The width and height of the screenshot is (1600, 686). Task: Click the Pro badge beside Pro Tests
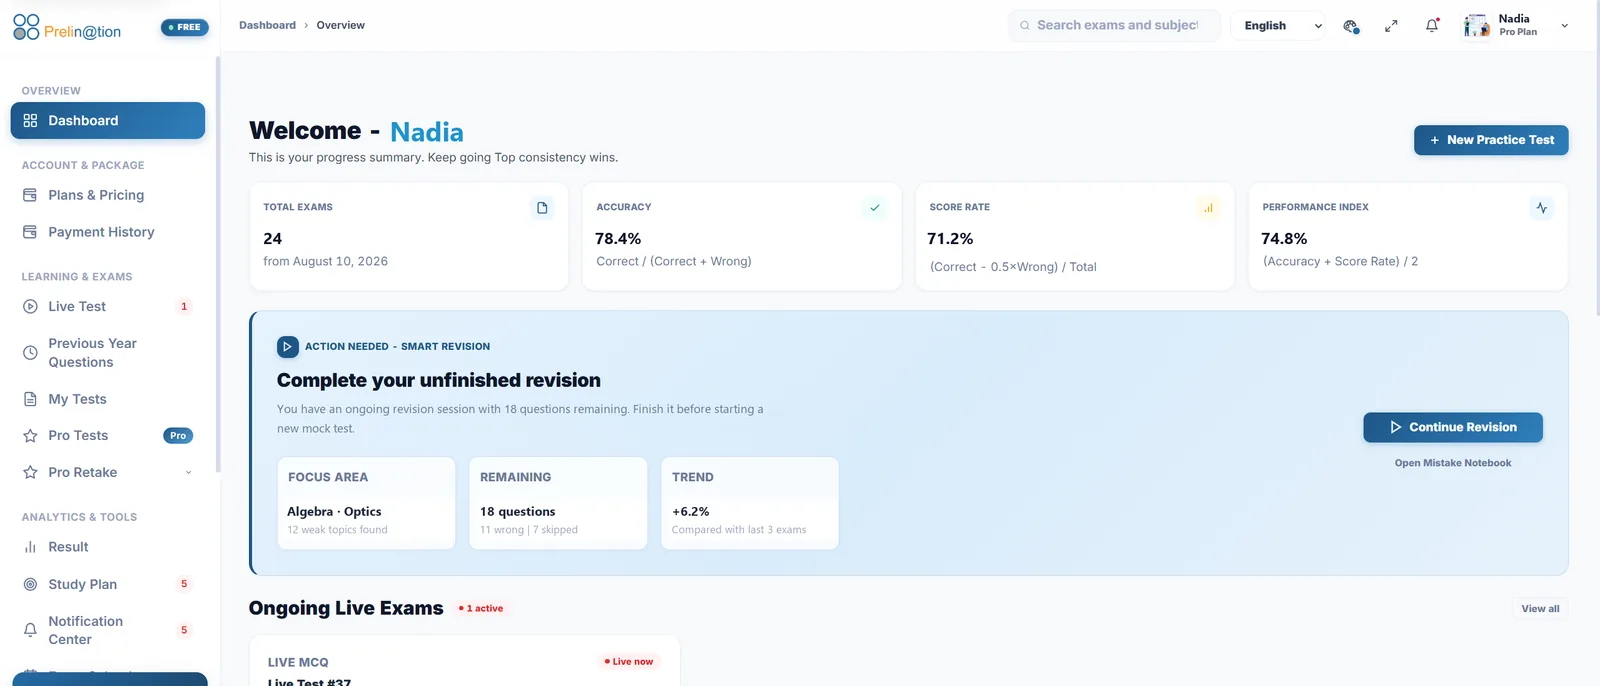click(178, 436)
